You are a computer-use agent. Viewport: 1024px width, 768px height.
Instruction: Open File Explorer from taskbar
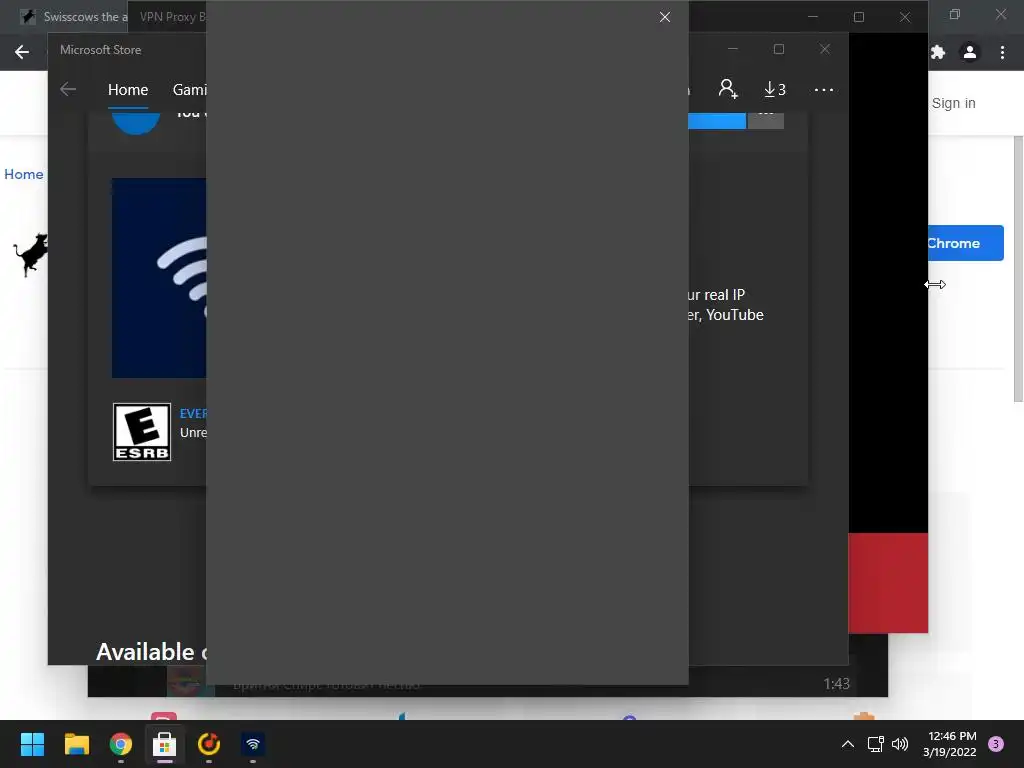coord(76,744)
